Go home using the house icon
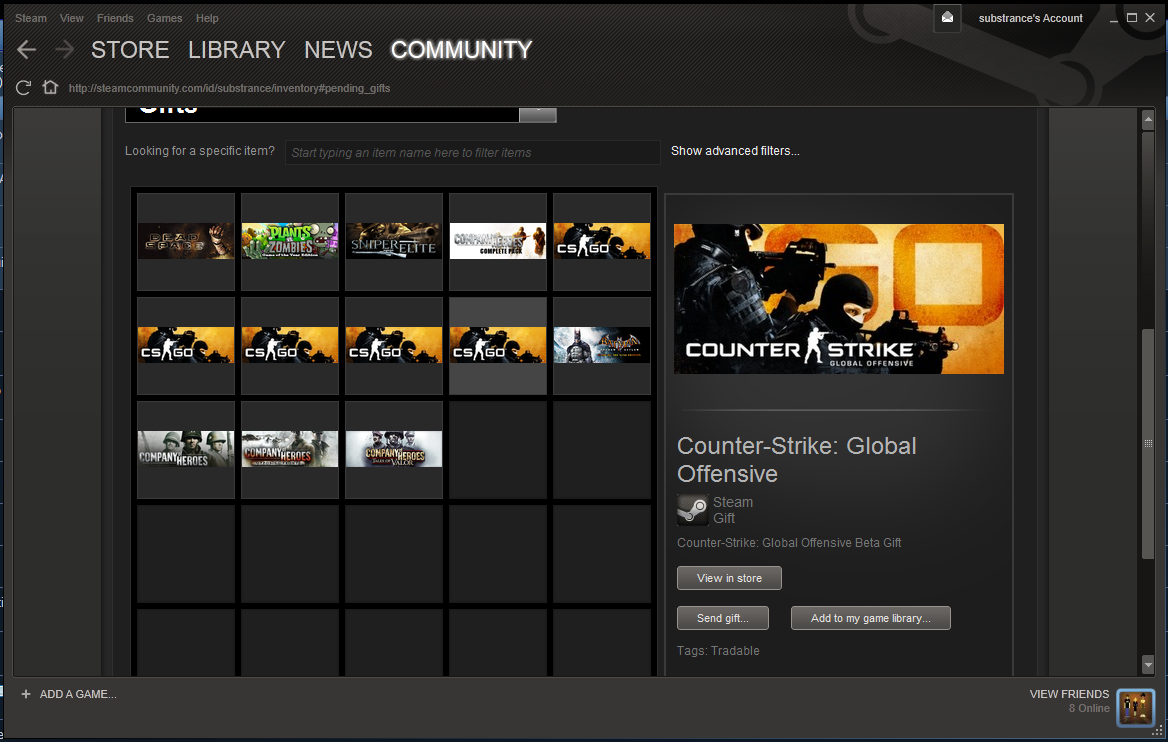This screenshot has width=1168, height=742. pyautogui.click(x=50, y=87)
